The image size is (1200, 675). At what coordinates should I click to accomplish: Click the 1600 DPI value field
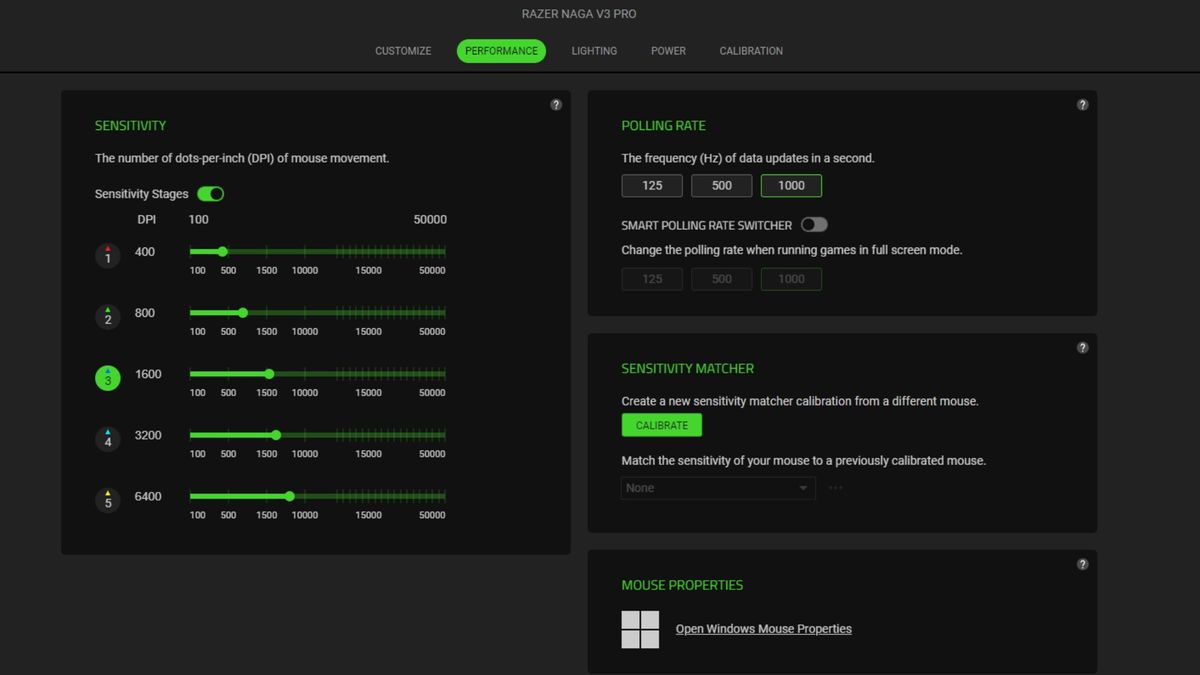[148, 374]
